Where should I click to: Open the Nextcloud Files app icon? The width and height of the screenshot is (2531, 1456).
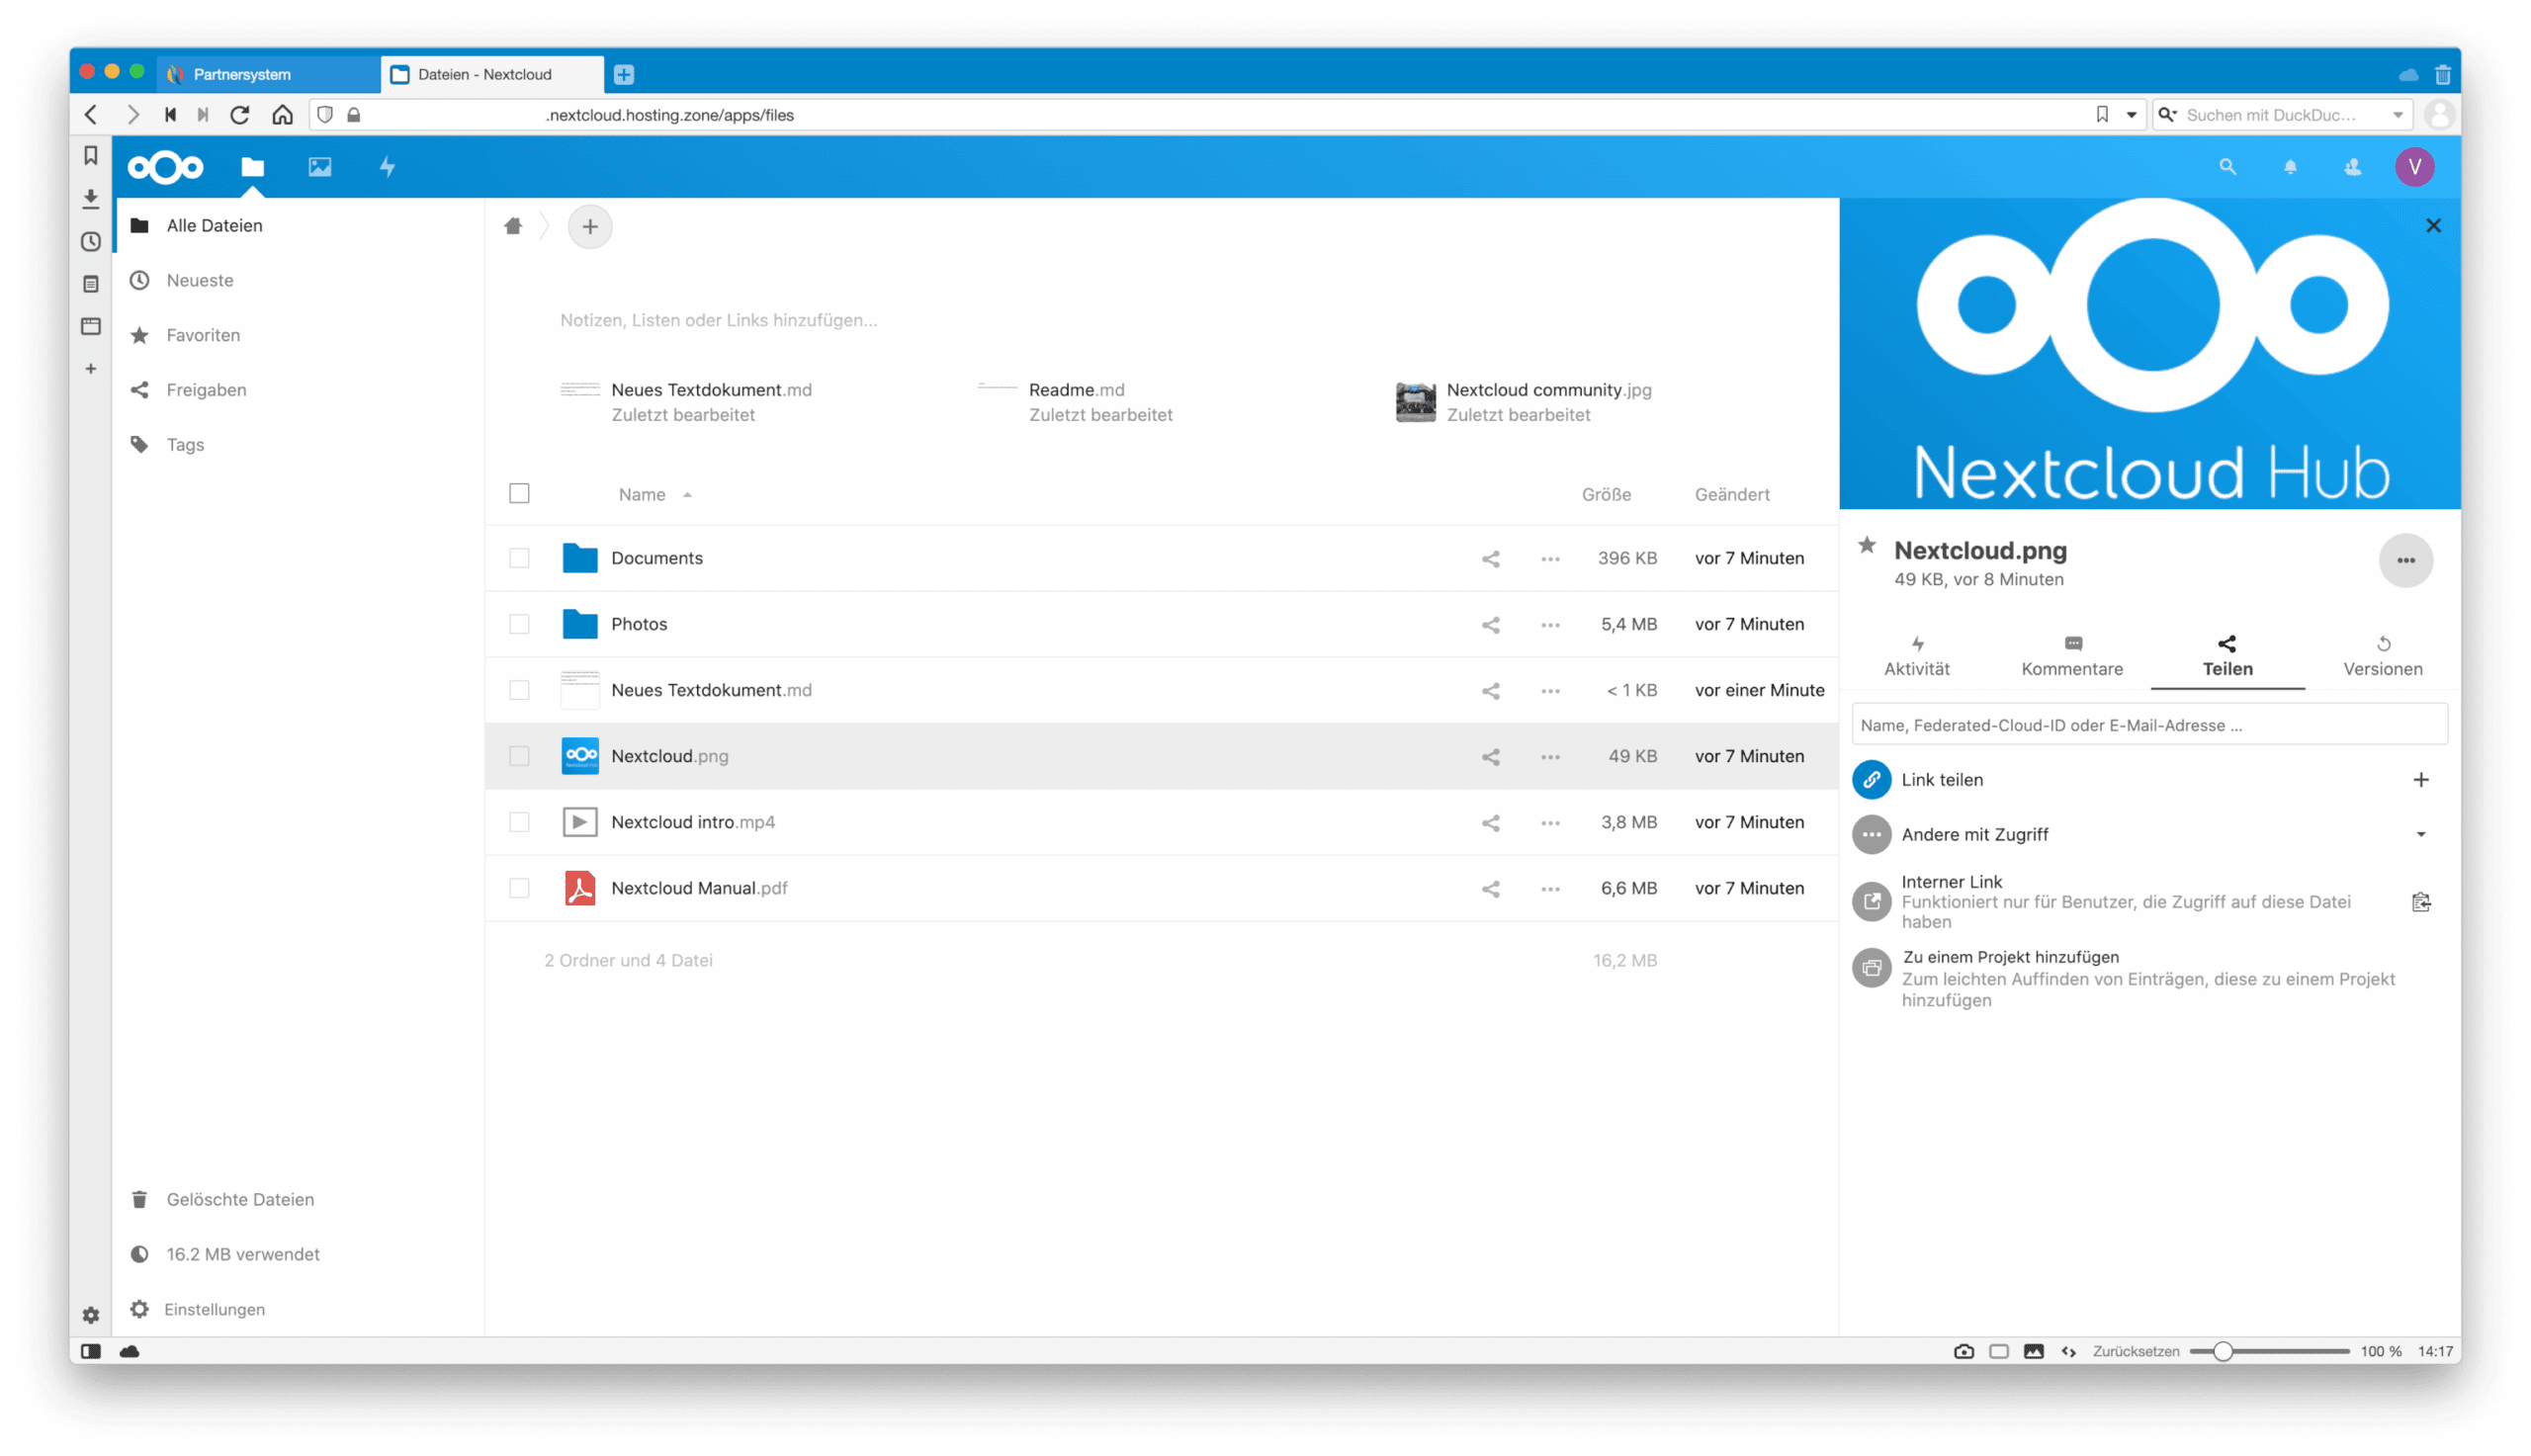click(252, 166)
